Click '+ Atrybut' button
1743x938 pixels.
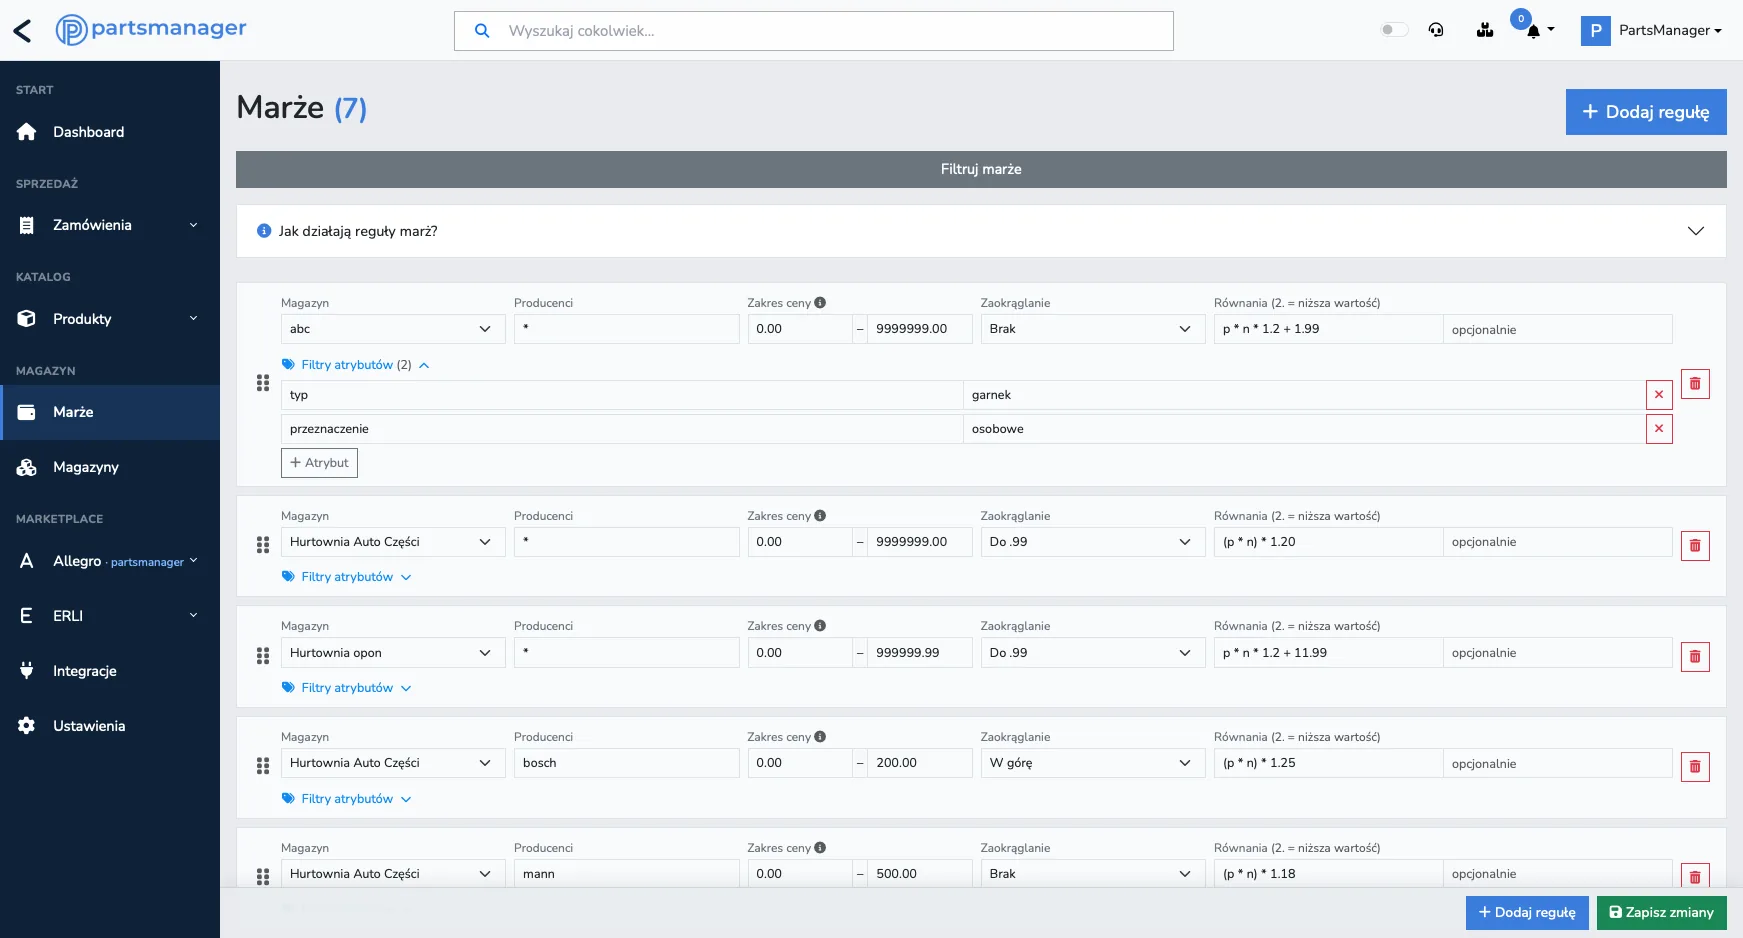tap(319, 463)
